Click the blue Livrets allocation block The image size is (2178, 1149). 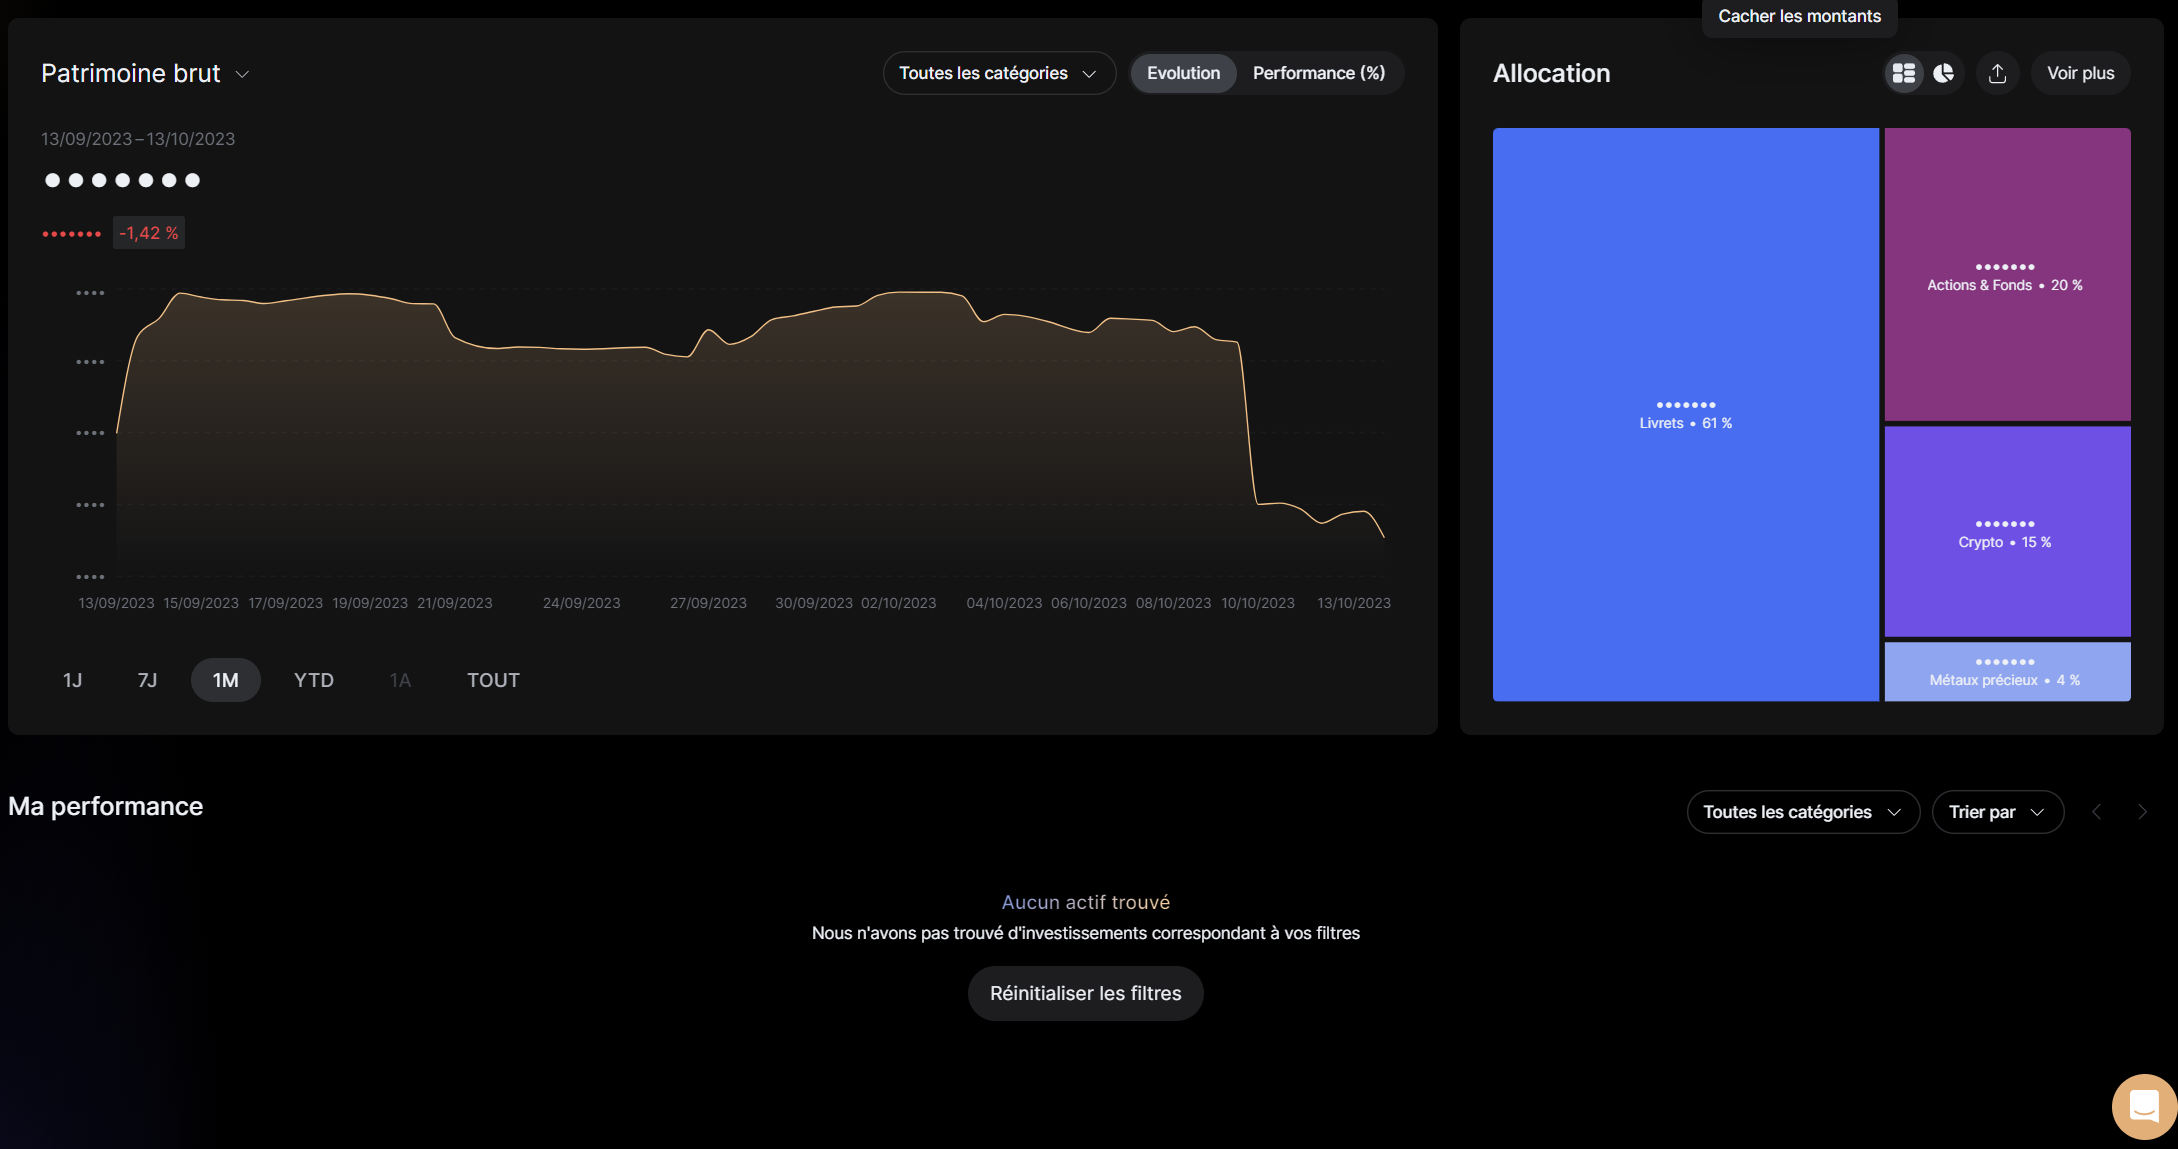pyautogui.click(x=1685, y=414)
